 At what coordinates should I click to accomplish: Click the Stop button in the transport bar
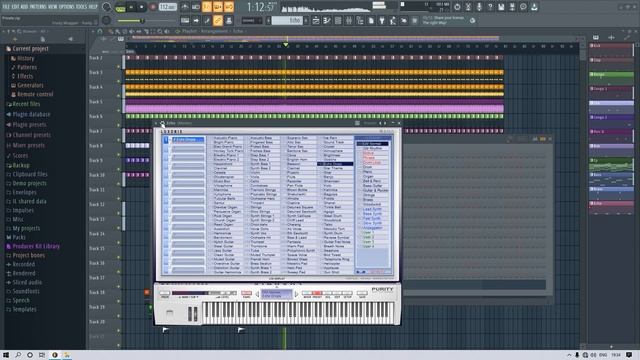point(142,7)
